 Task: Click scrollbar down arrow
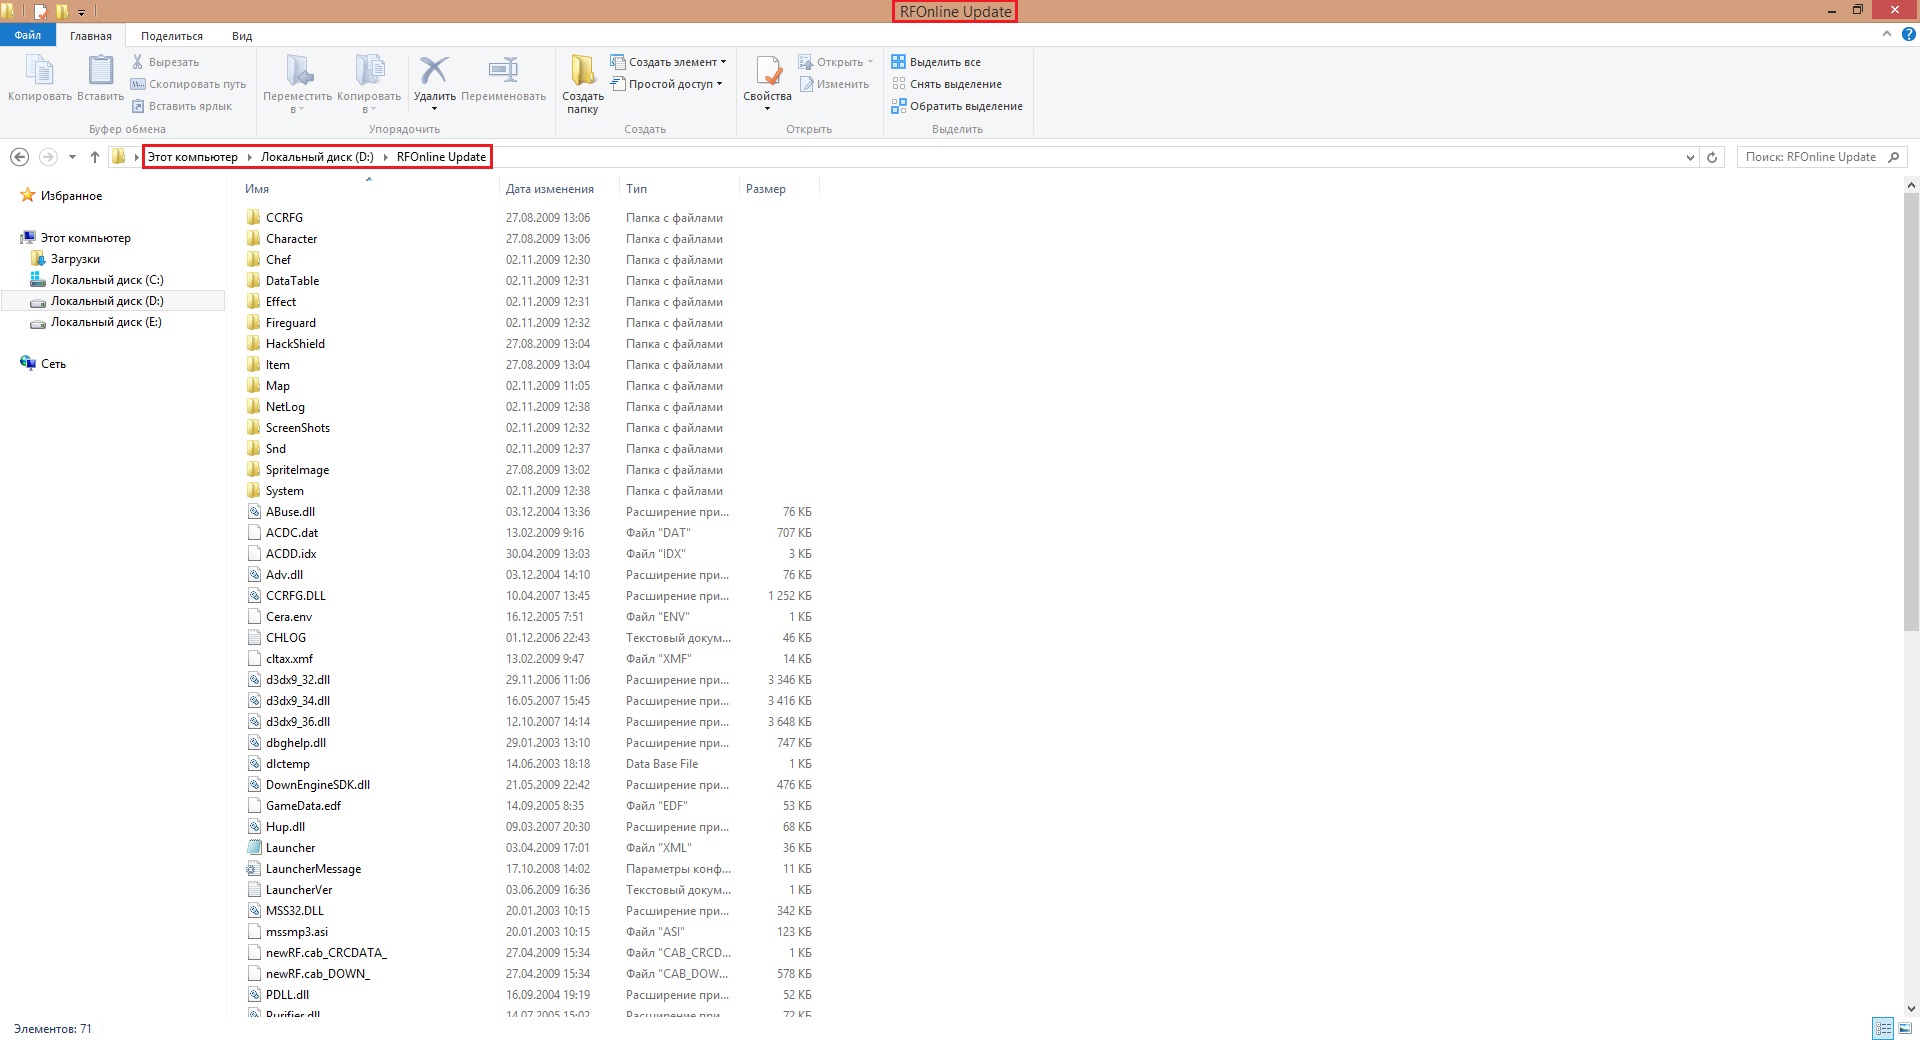1911,1009
